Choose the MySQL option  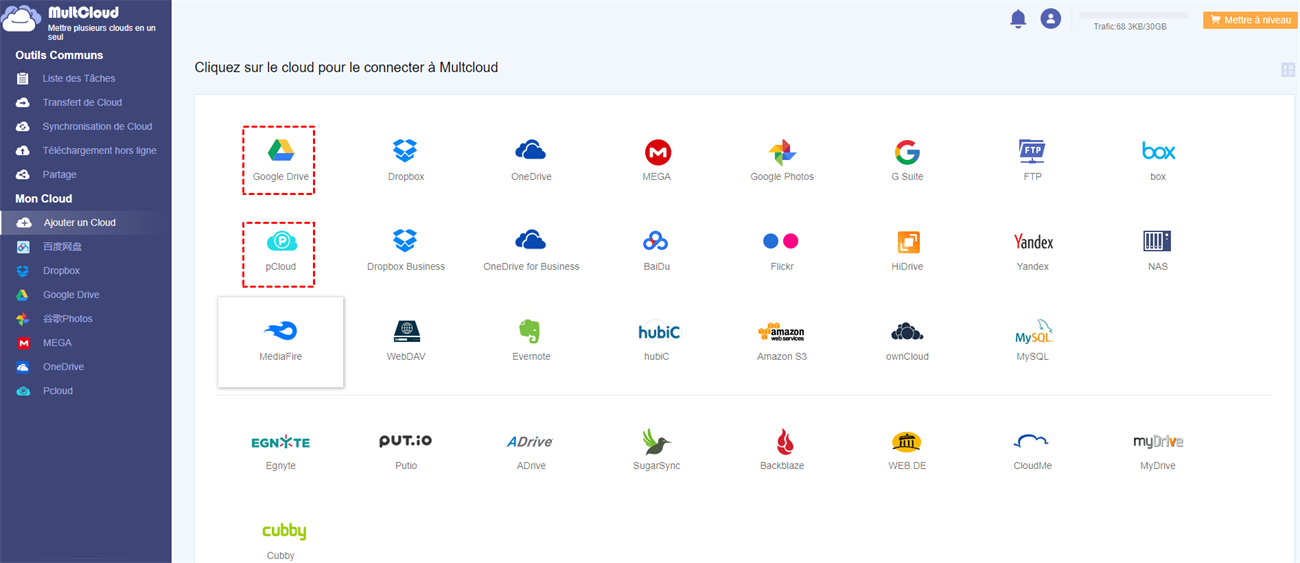(x=1033, y=332)
